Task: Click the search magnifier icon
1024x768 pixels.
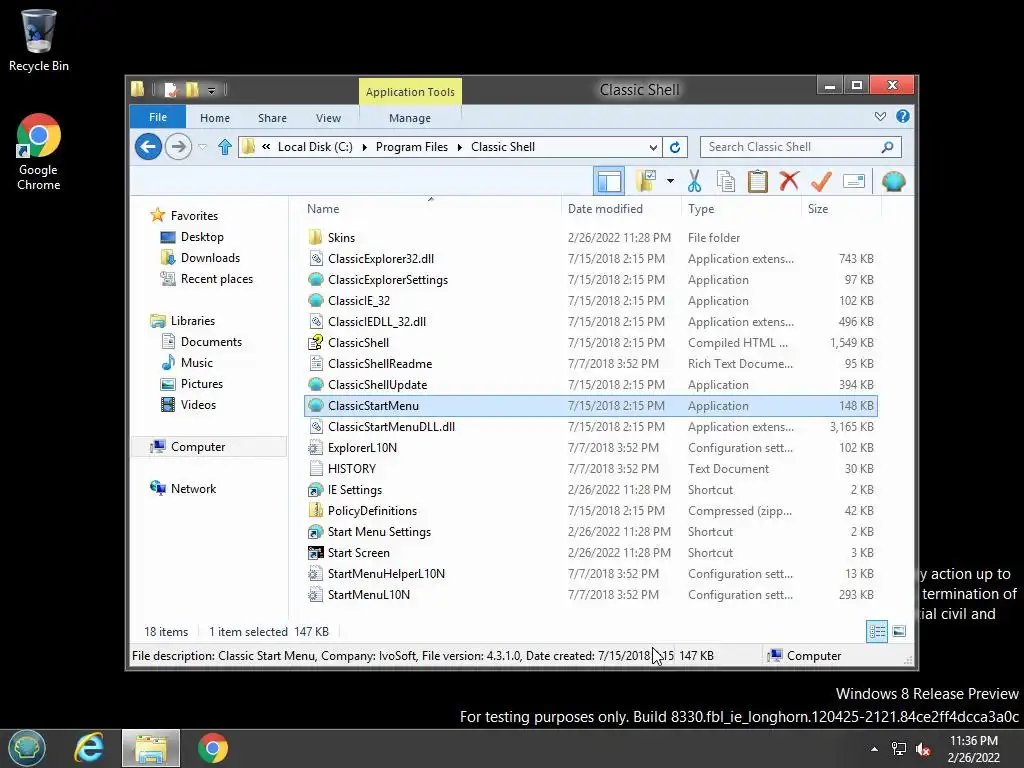Action: click(x=887, y=147)
